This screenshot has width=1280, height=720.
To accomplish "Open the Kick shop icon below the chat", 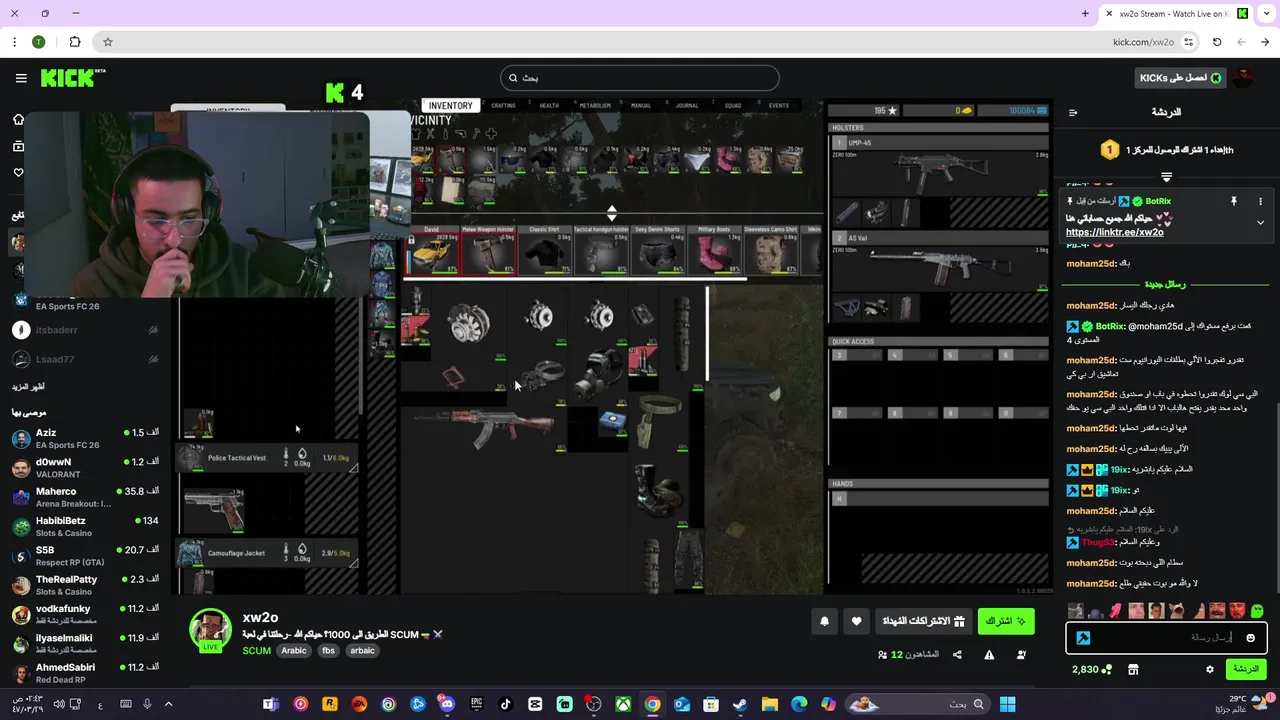I will (1133, 669).
